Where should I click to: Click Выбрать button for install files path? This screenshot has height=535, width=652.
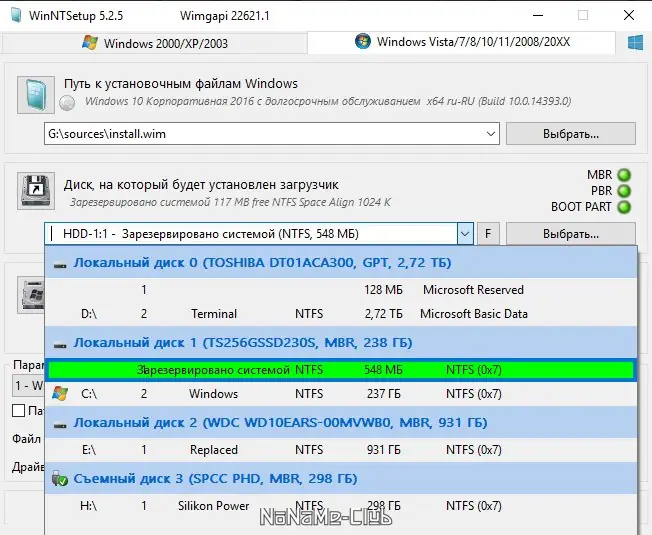pos(570,134)
